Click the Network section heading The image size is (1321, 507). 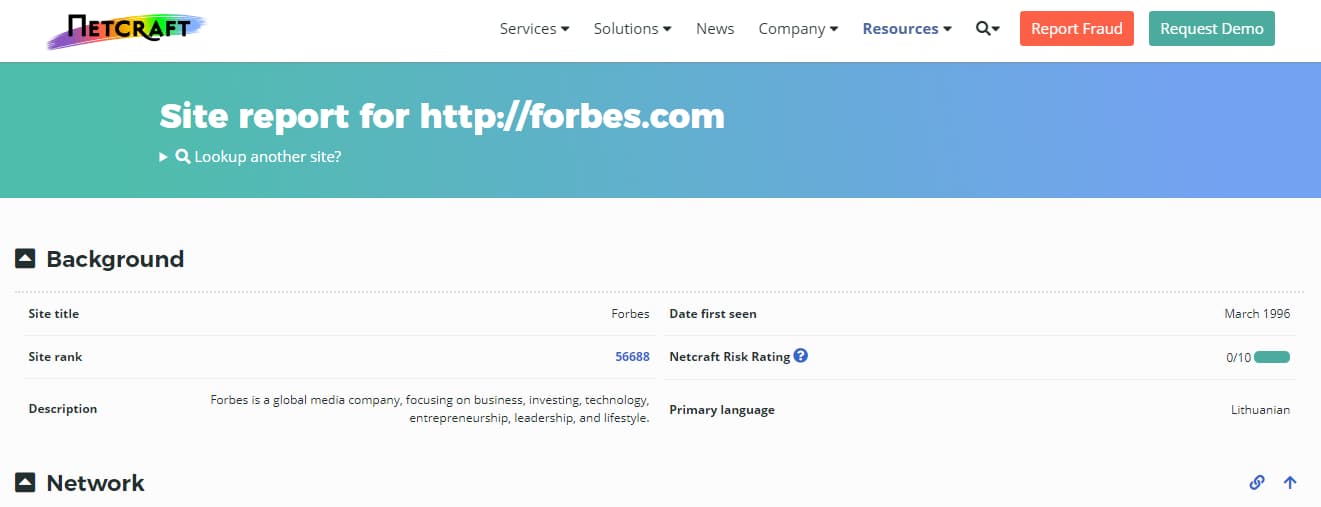(x=95, y=483)
